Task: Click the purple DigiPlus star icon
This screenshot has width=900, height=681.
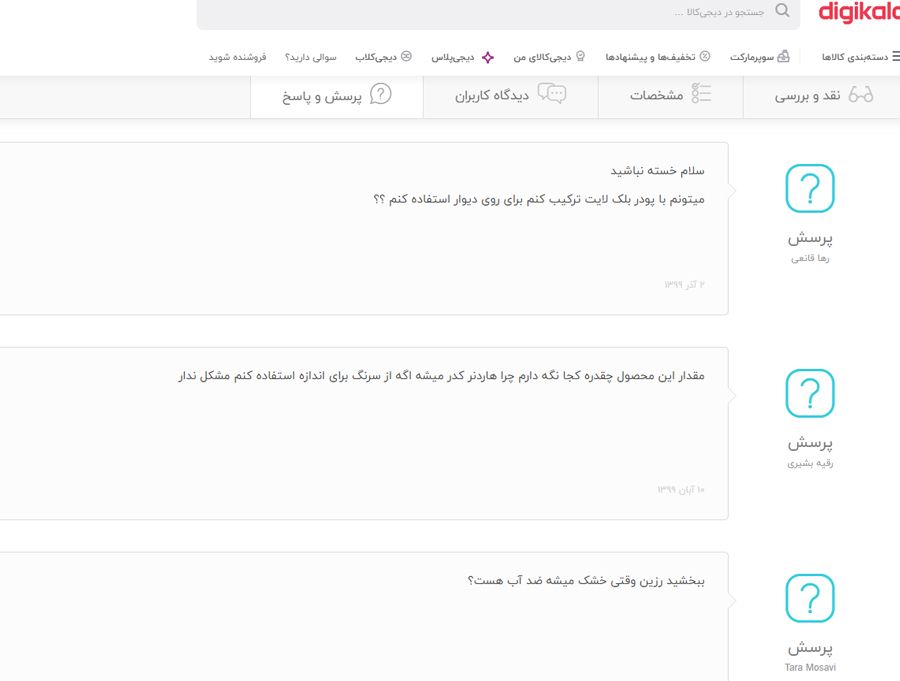Action: tap(487, 57)
